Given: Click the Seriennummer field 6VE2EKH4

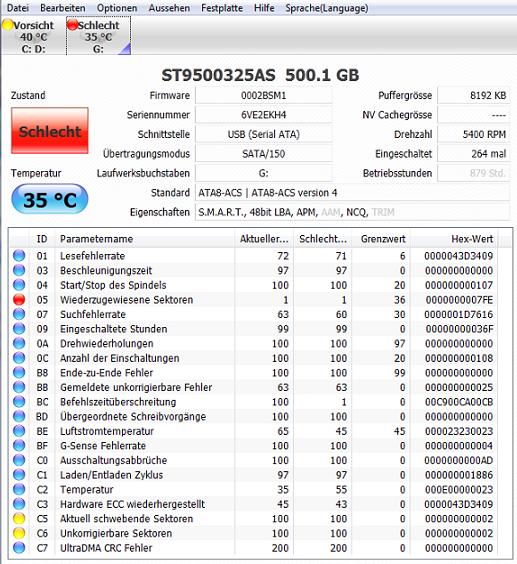Looking at the screenshot, I should pyautogui.click(x=263, y=115).
